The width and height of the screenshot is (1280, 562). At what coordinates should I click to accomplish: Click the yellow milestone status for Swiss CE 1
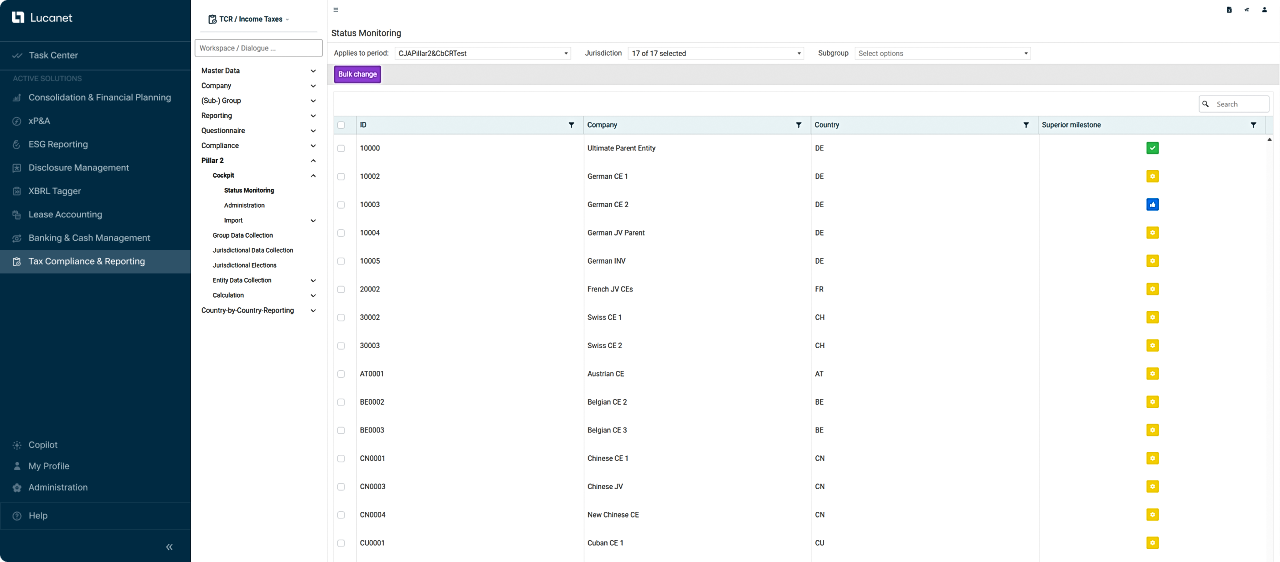tap(1152, 318)
